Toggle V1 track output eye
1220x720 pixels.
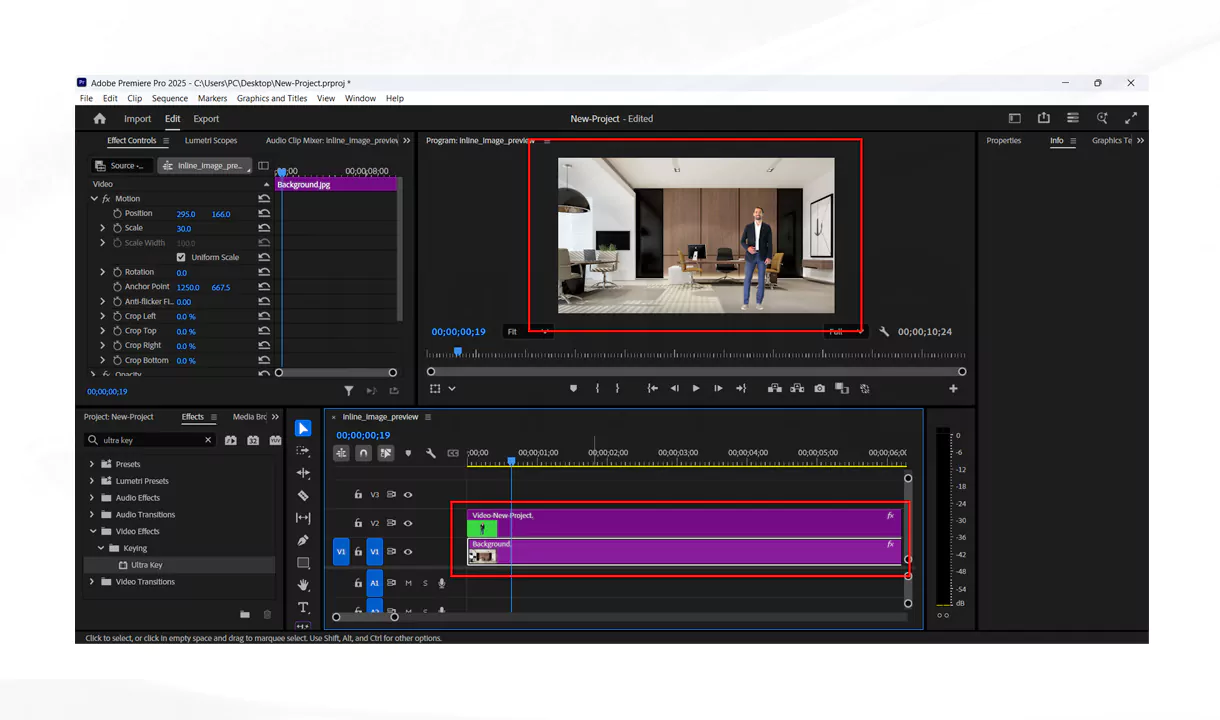pos(408,551)
